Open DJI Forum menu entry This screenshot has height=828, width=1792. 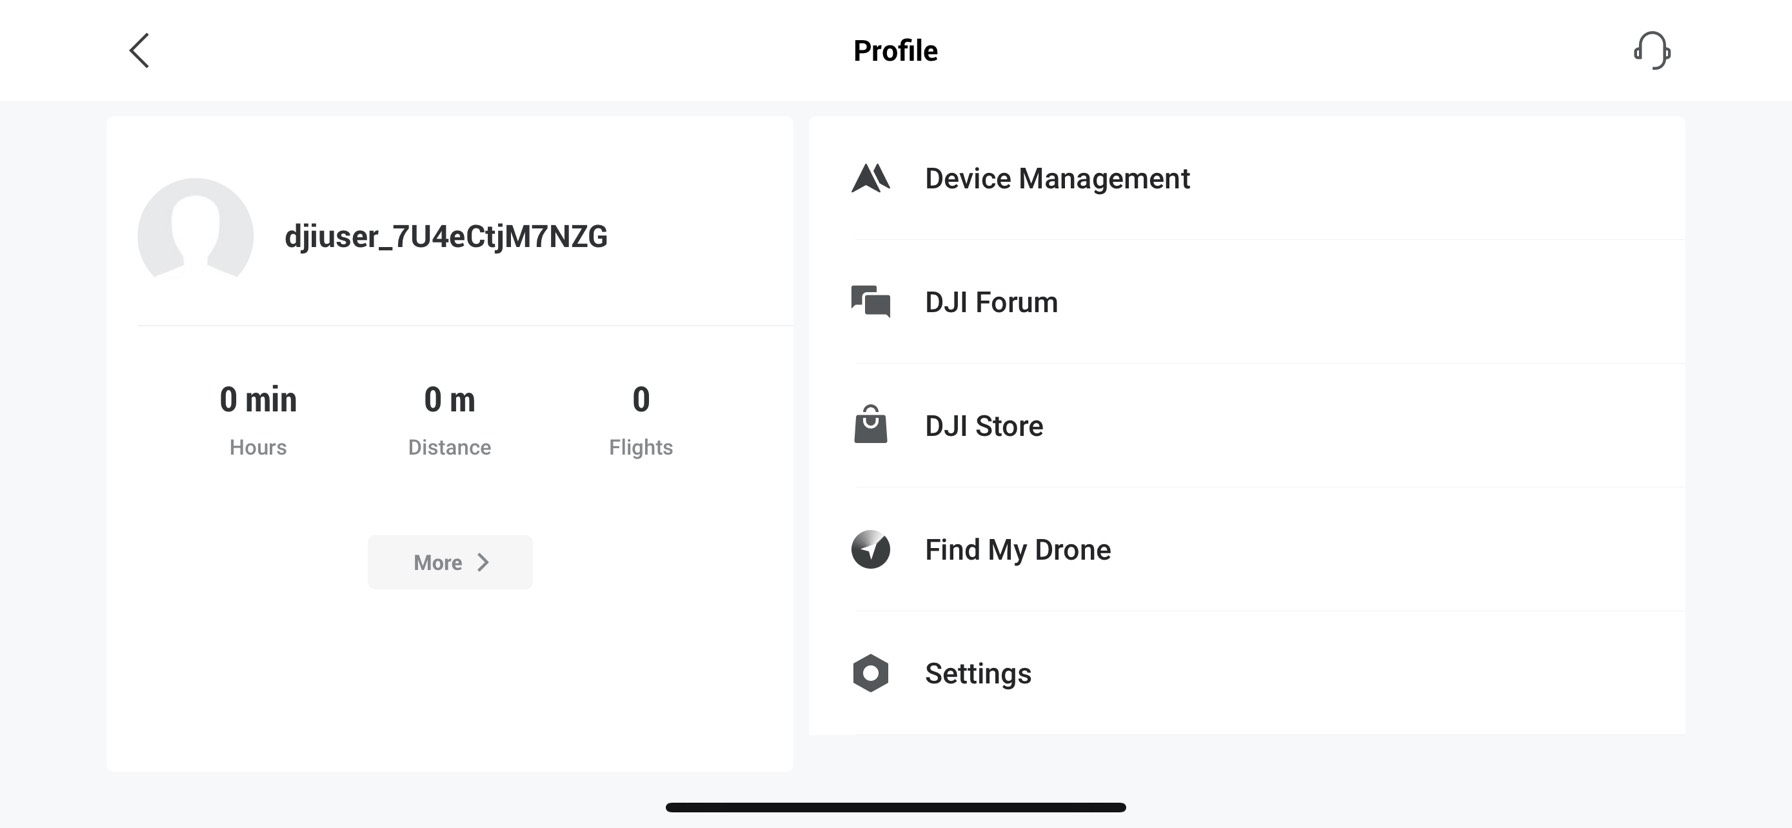pos(1247,302)
